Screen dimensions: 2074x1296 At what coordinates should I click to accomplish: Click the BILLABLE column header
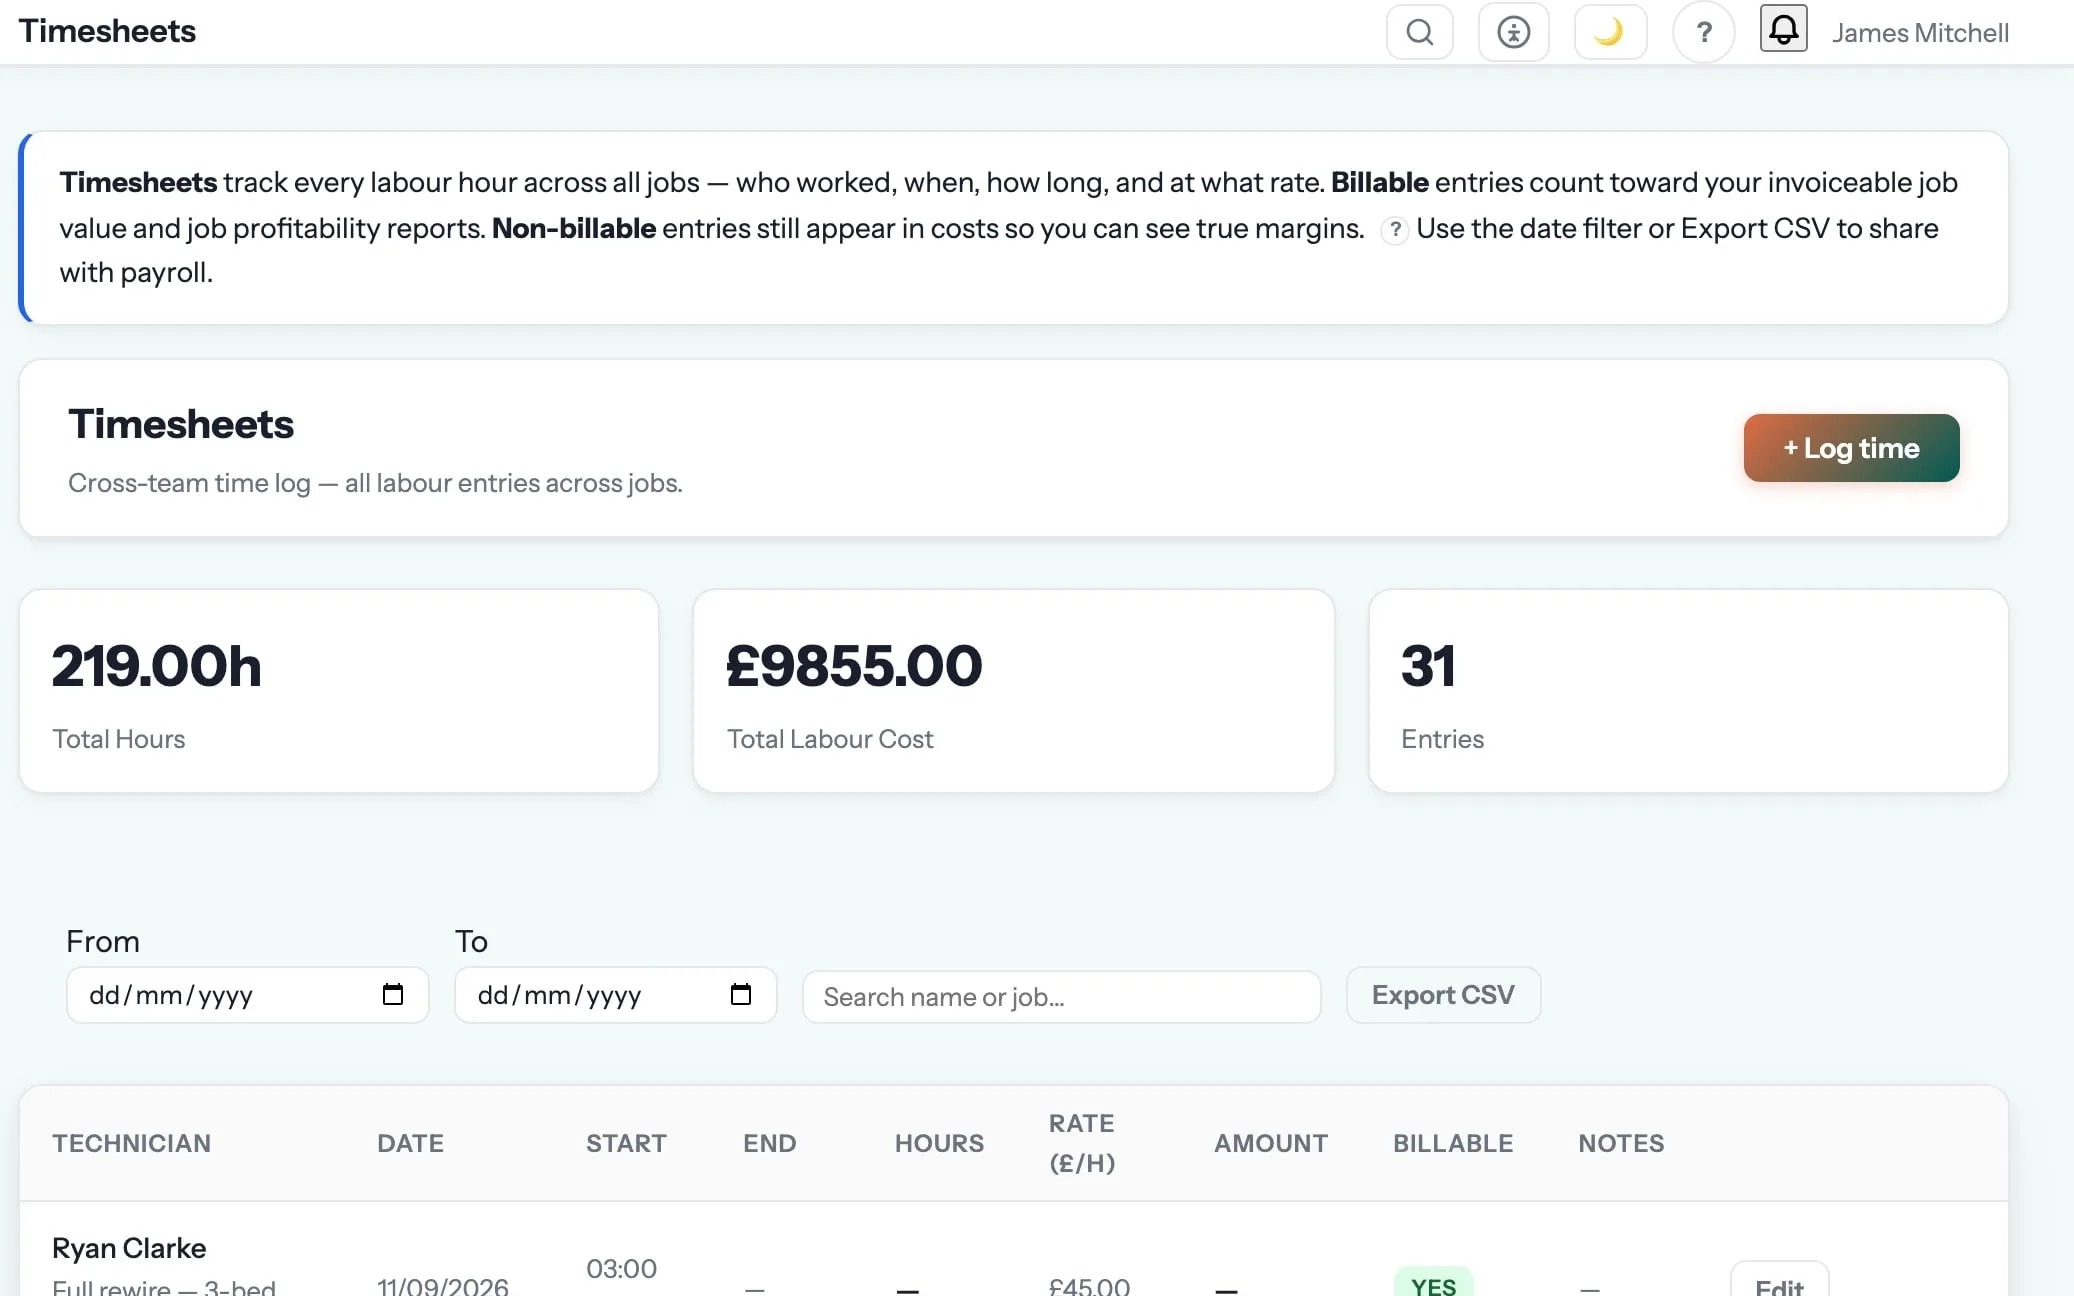coord(1453,1143)
